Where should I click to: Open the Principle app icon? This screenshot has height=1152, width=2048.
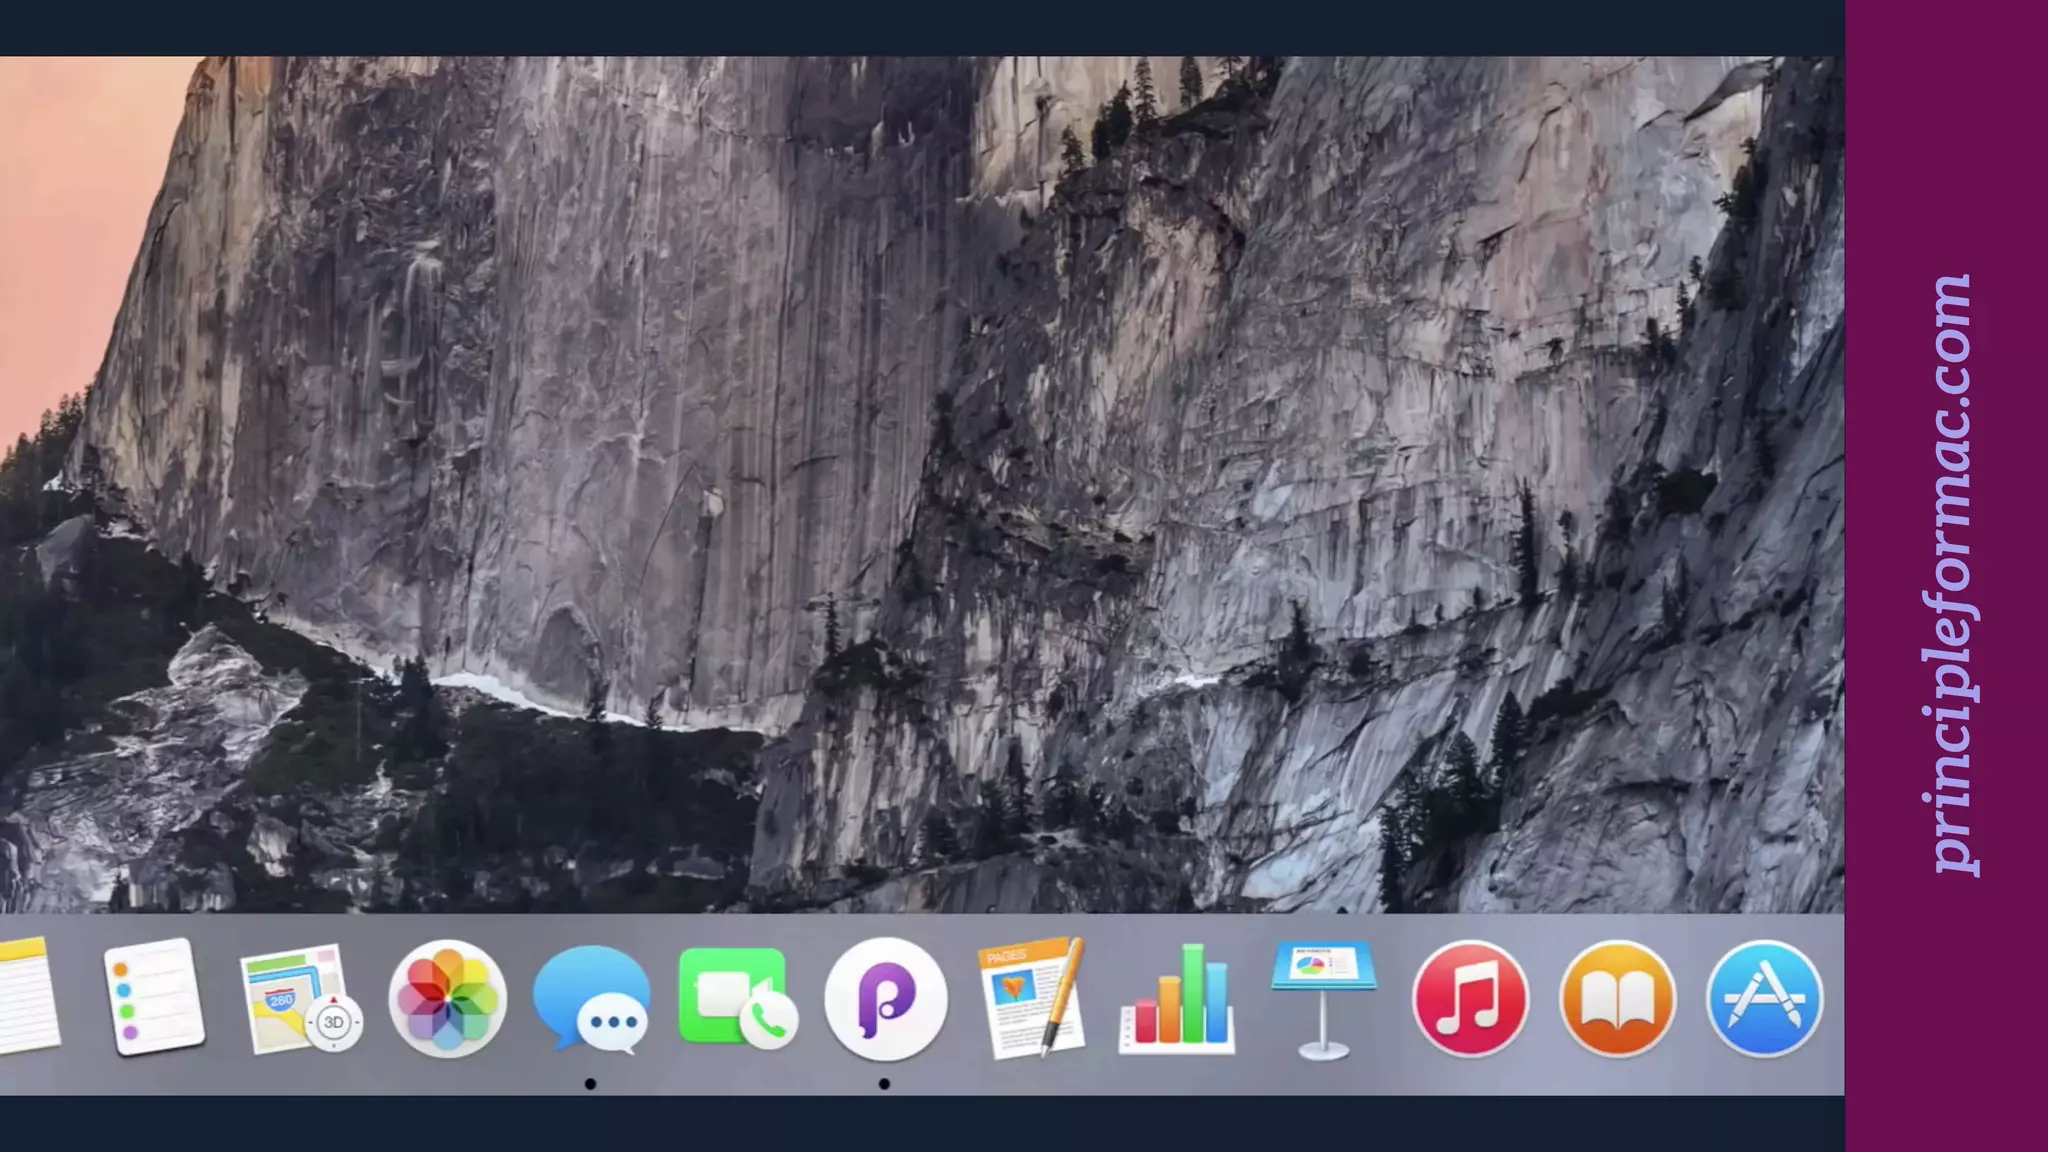tap(885, 998)
